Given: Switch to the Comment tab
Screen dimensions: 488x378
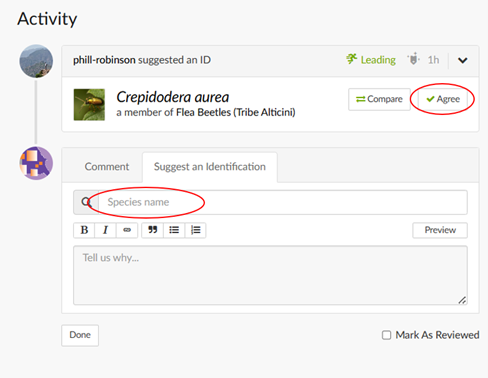Looking at the screenshot, I should 107,166.
